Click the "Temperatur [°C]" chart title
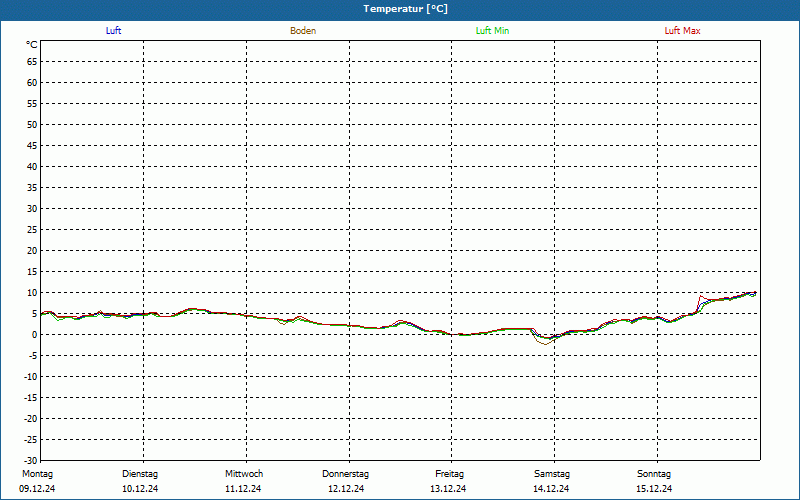800x500 pixels. (406, 9)
